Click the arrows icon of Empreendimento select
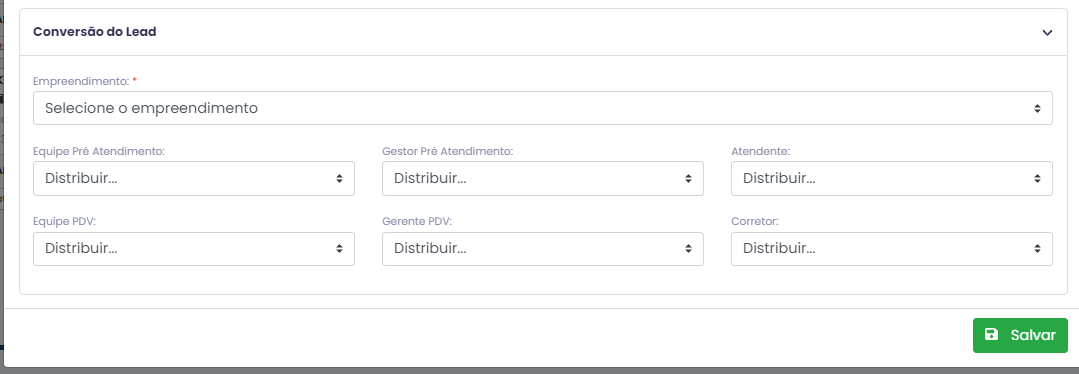The height and width of the screenshot is (374, 1079). tap(1037, 108)
